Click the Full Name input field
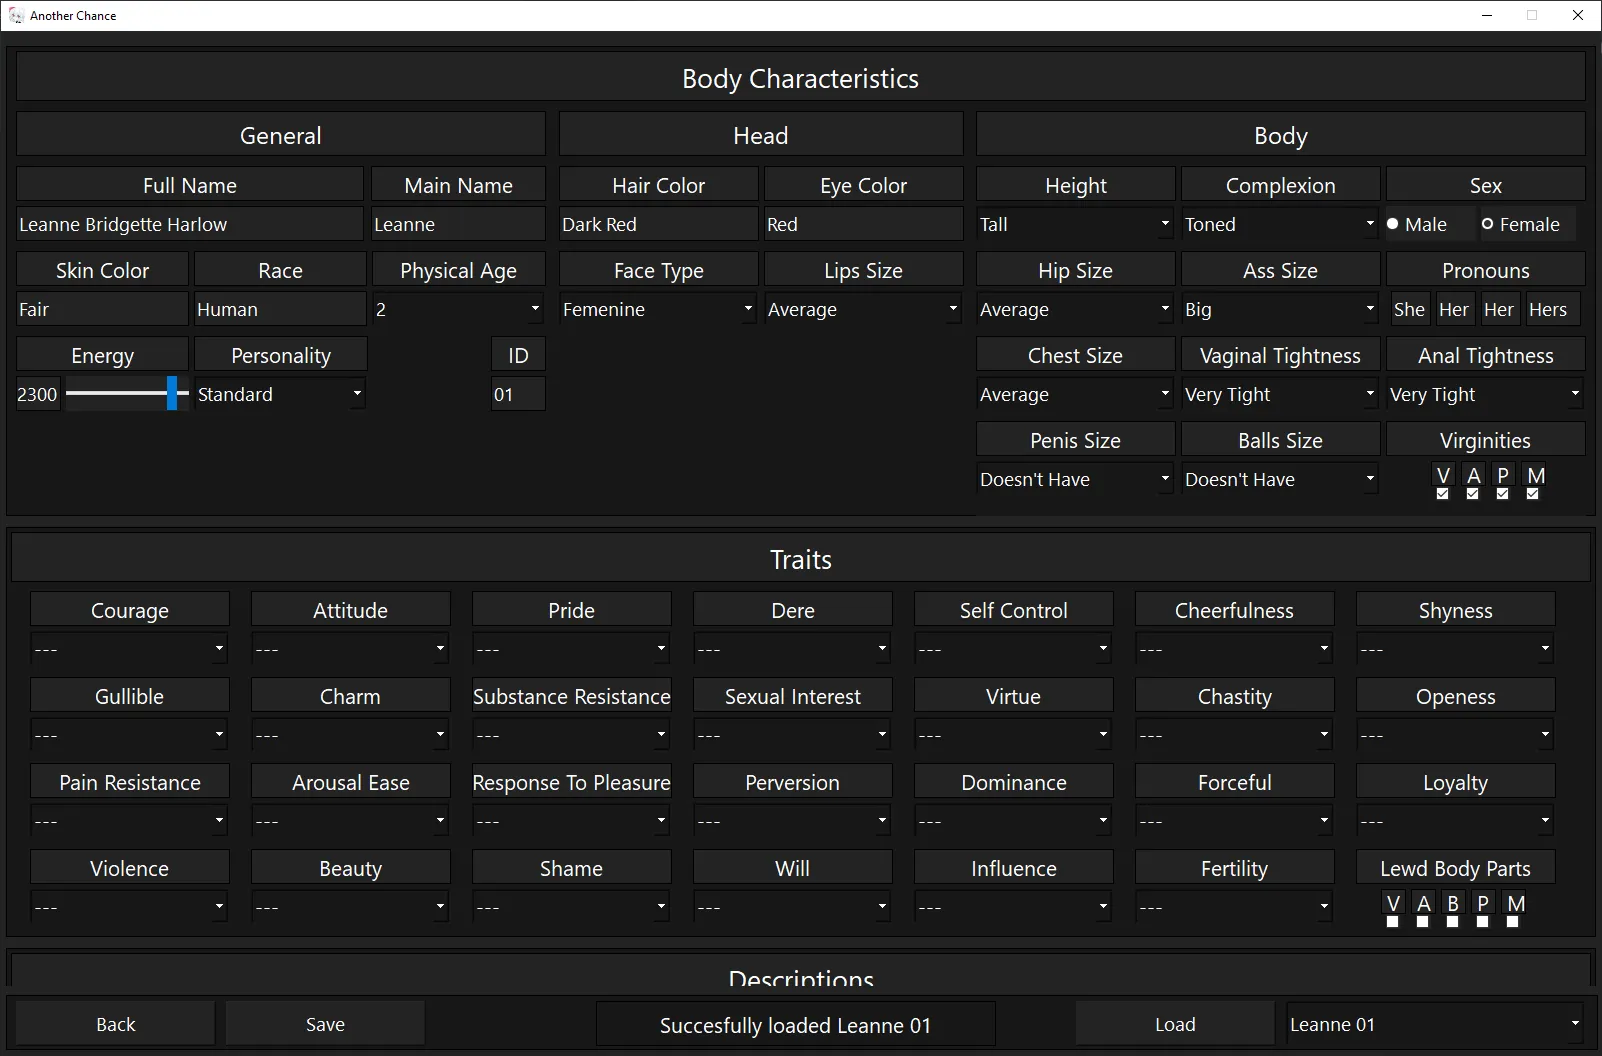 [x=190, y=224]
